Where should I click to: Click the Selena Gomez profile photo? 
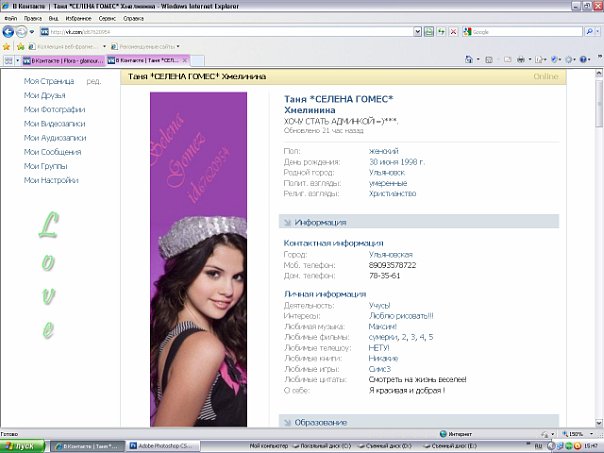coord(197,260)
